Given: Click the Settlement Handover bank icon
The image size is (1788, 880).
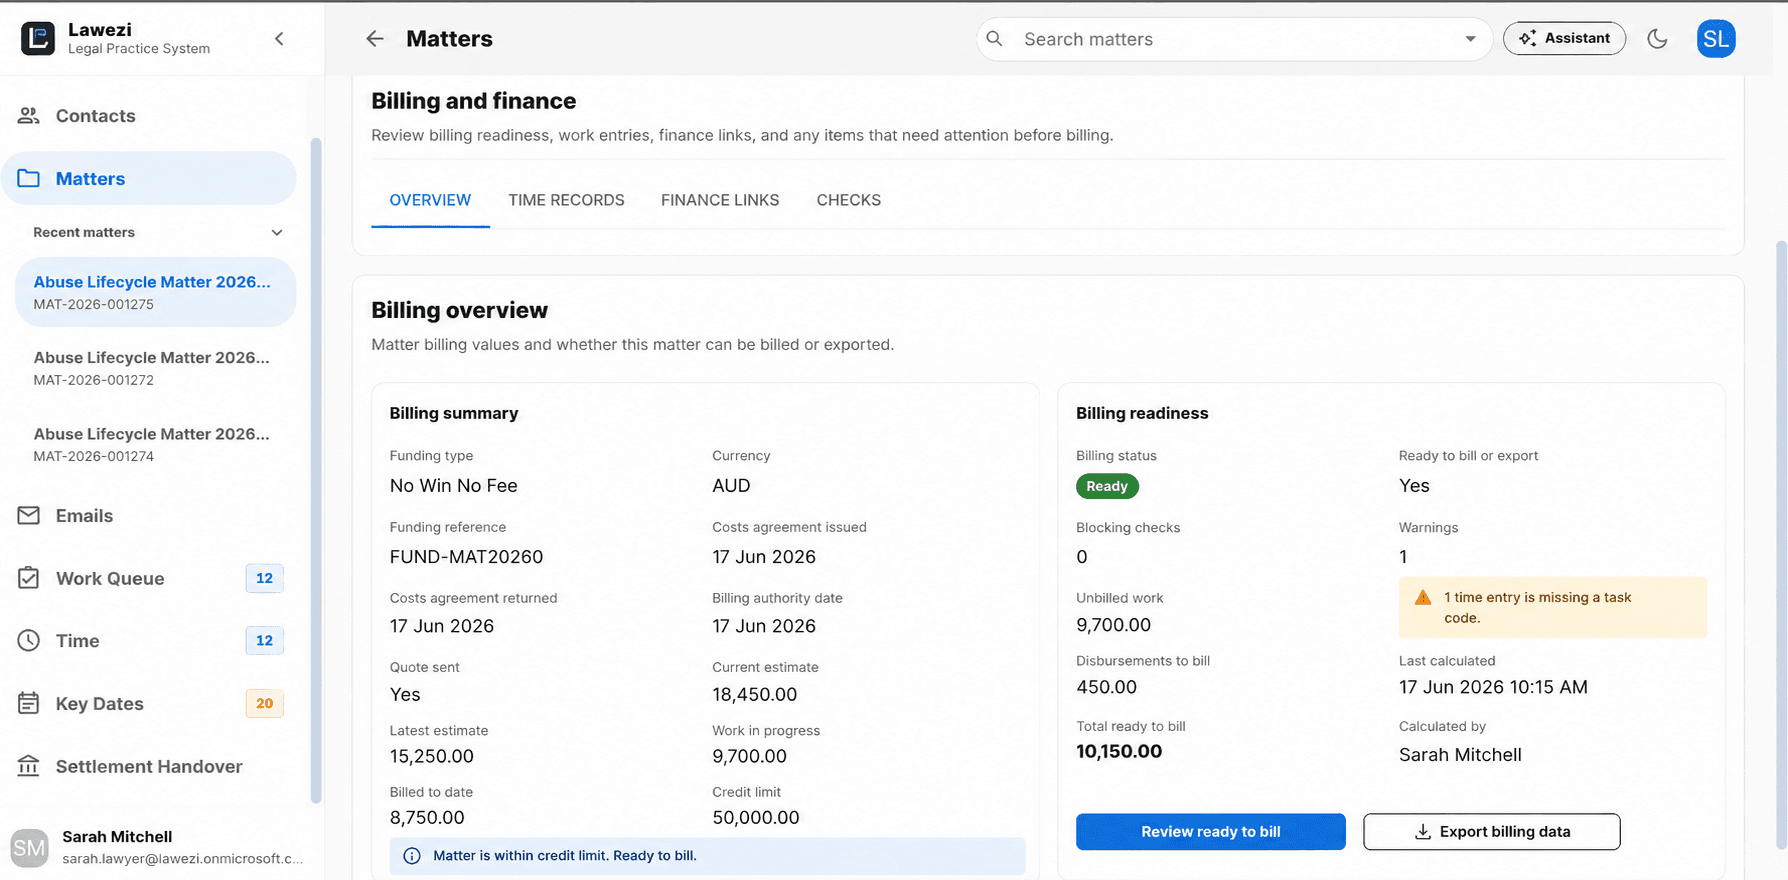Looking at the screenshot, I should click(x=29, y=767).
